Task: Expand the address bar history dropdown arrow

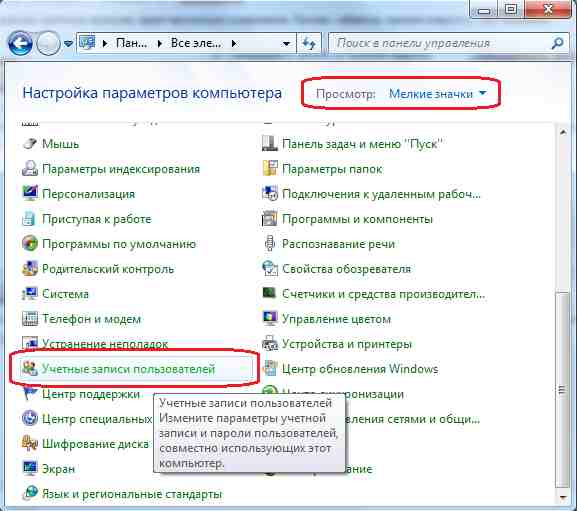Action: [286, 44]
